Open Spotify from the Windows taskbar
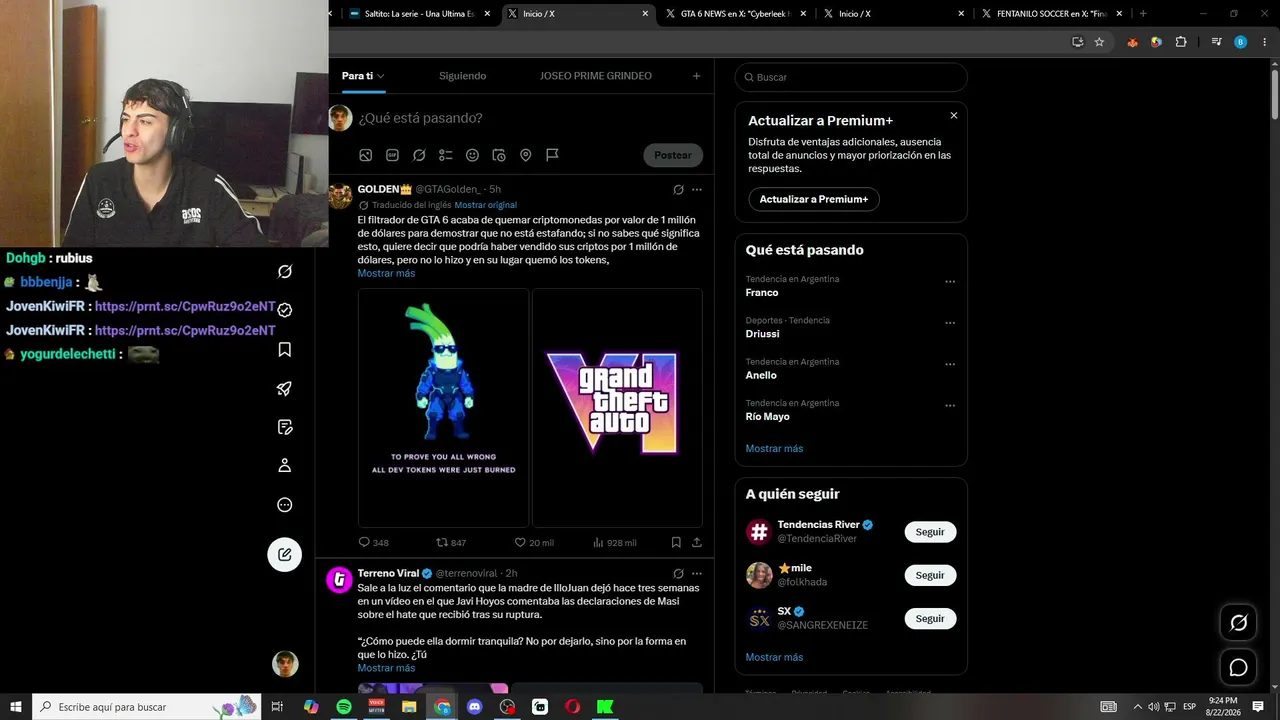The image size is (1280, 720). click(344, 707)
